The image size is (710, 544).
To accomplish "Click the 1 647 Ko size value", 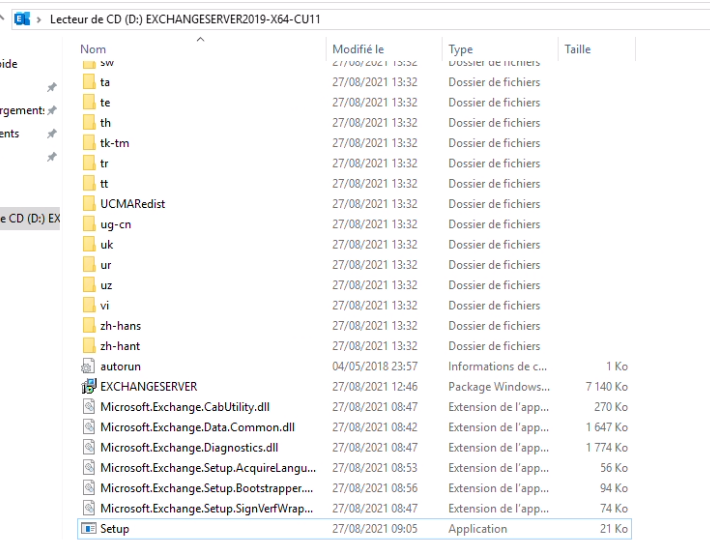I will coord(606,427).
